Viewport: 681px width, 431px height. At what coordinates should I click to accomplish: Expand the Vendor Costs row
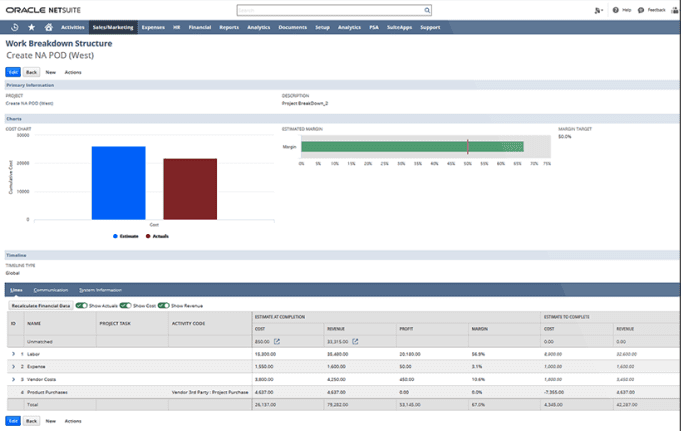13,380
